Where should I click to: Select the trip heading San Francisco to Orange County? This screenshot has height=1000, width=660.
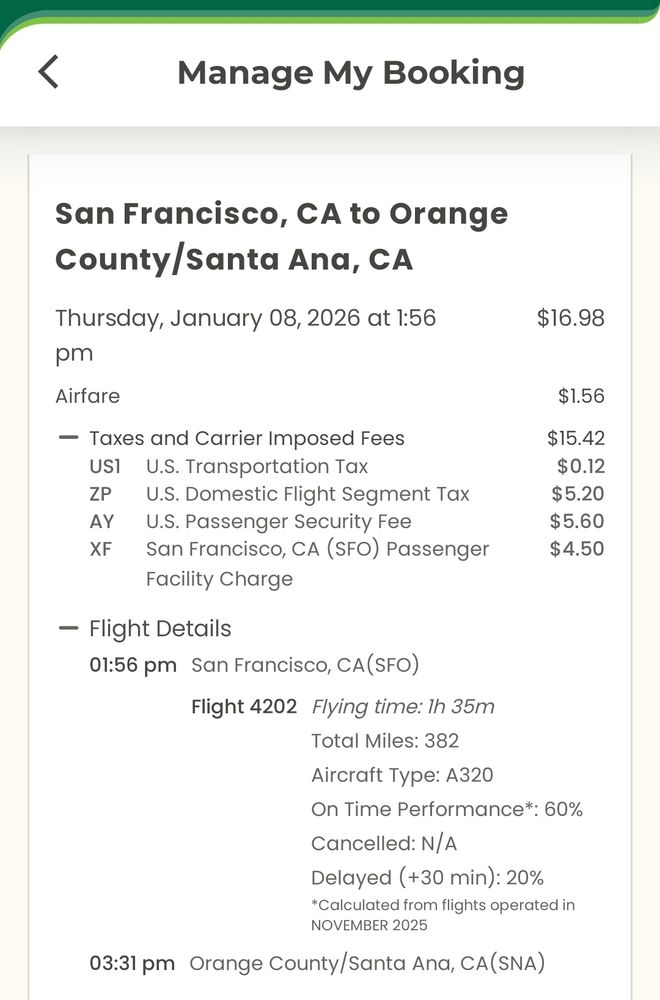pyautogui.click(x=283, y=235)
